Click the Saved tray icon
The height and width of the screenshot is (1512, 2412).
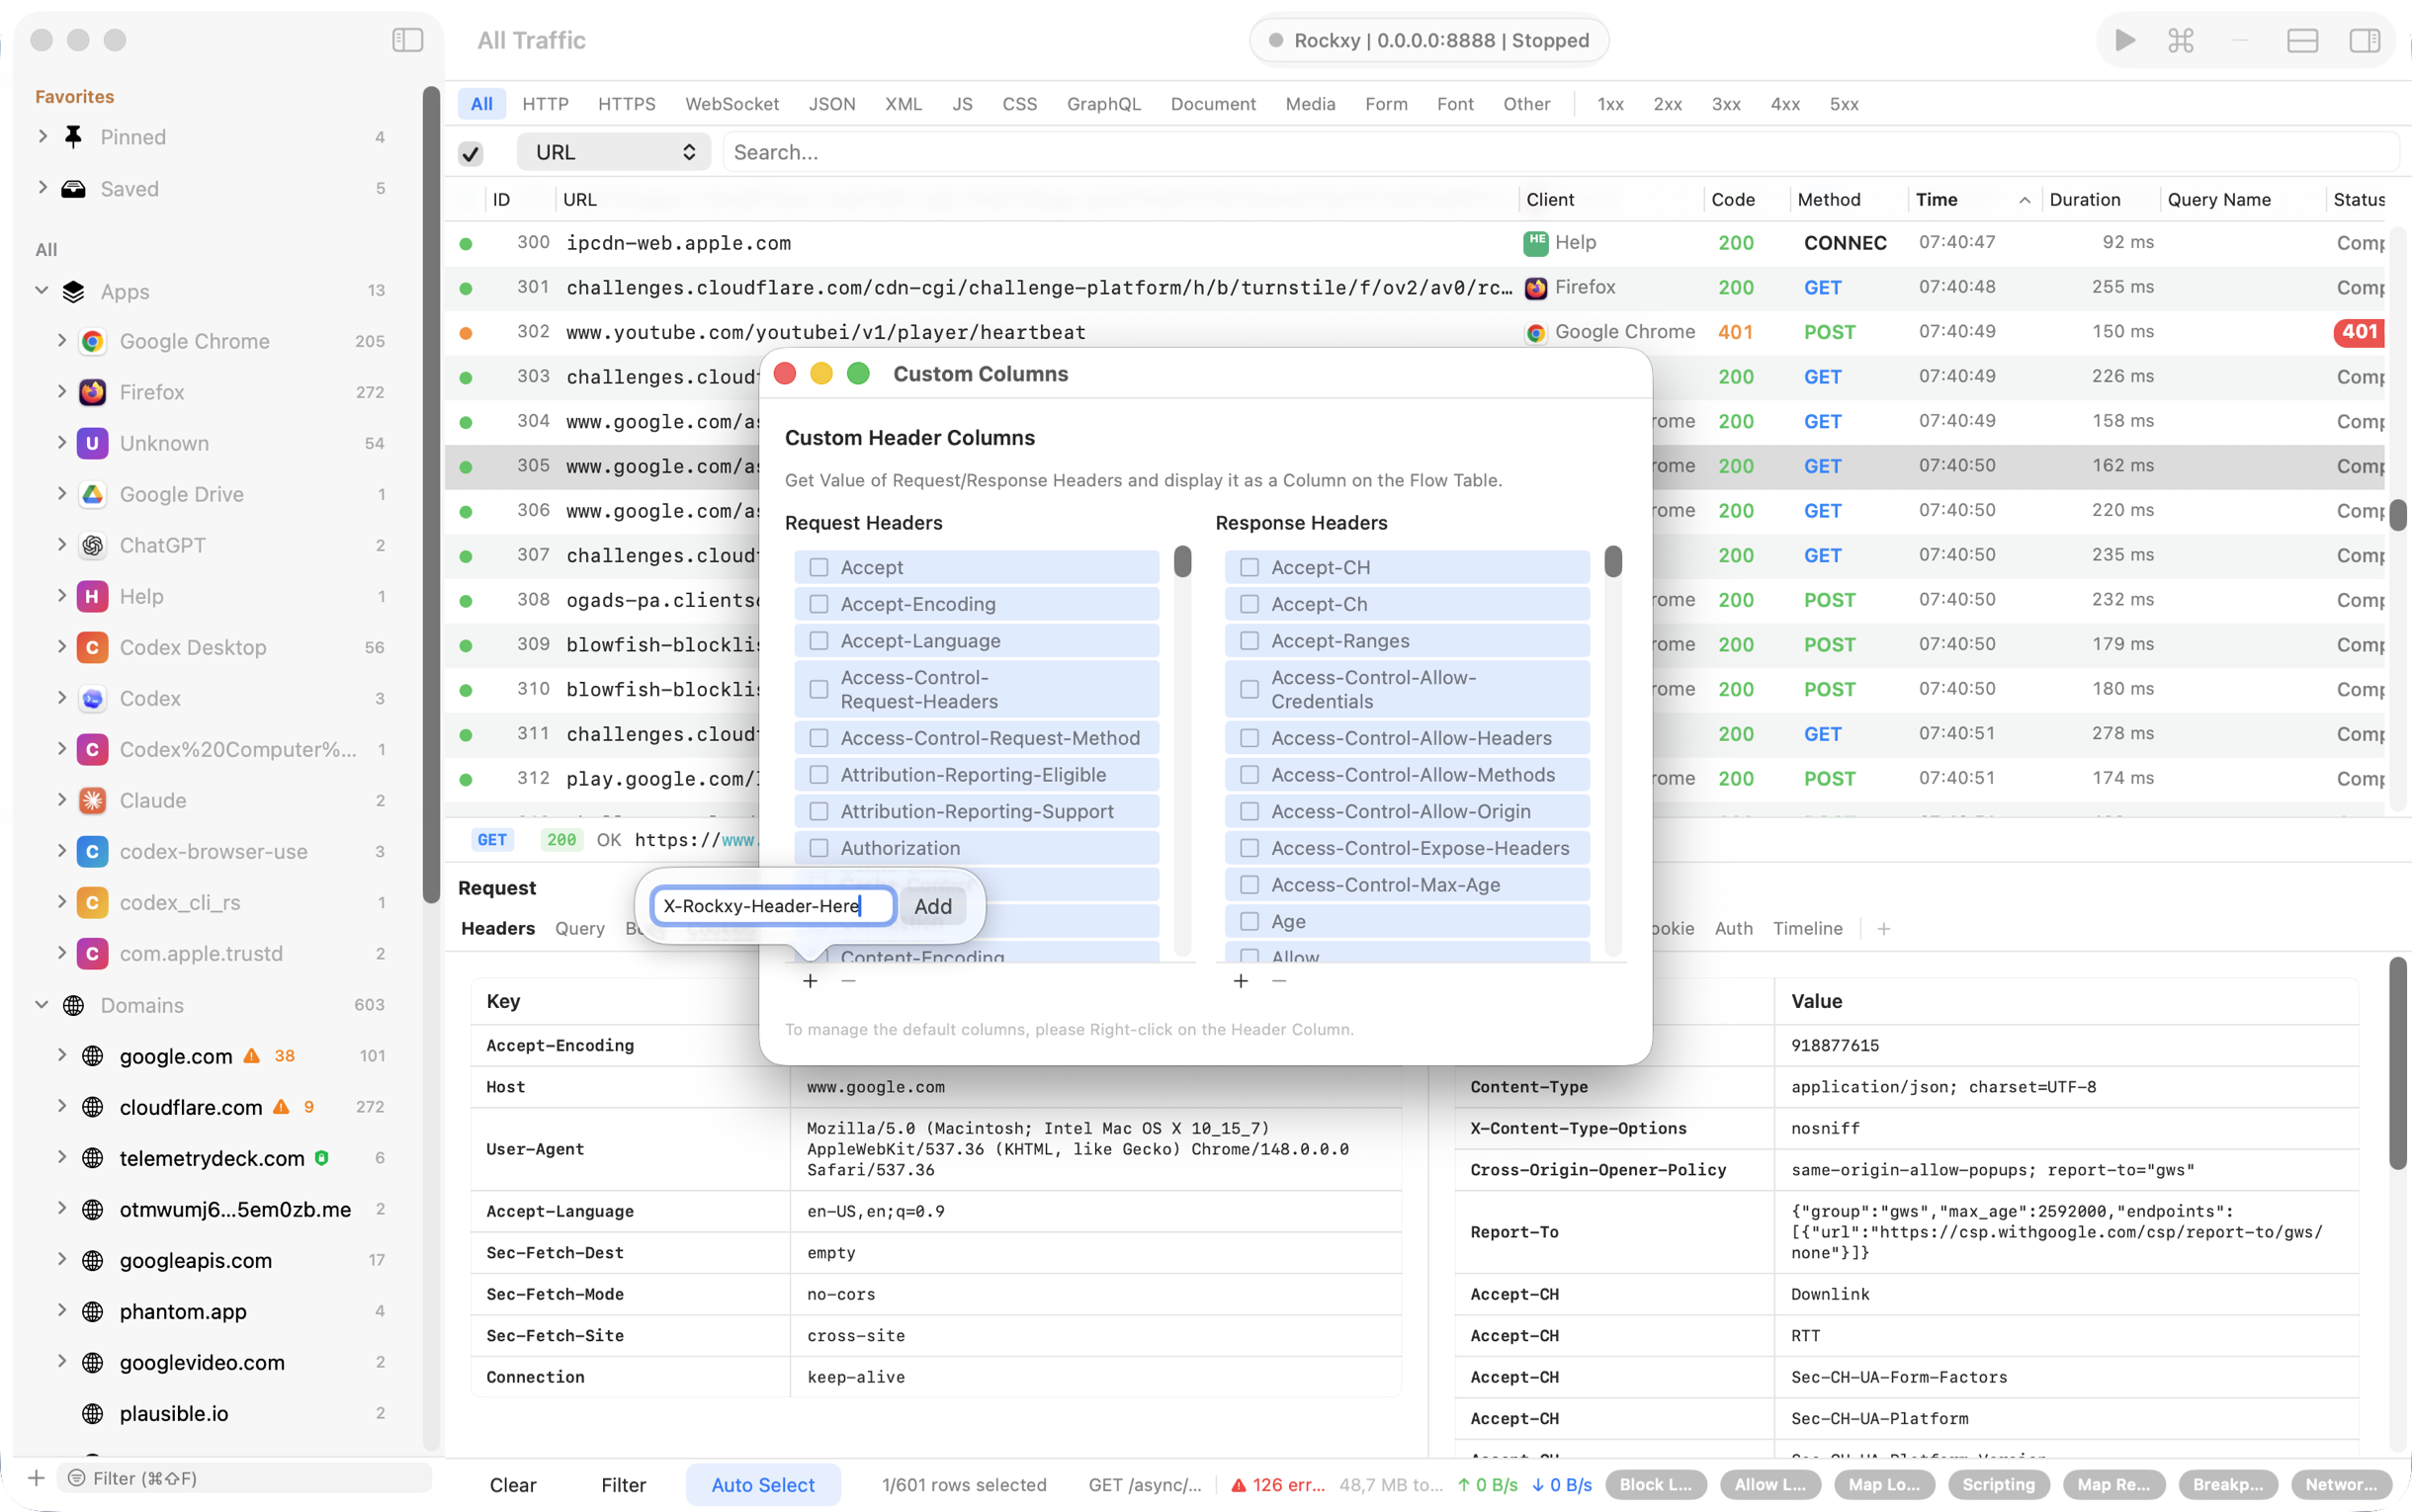coord(73,189)
